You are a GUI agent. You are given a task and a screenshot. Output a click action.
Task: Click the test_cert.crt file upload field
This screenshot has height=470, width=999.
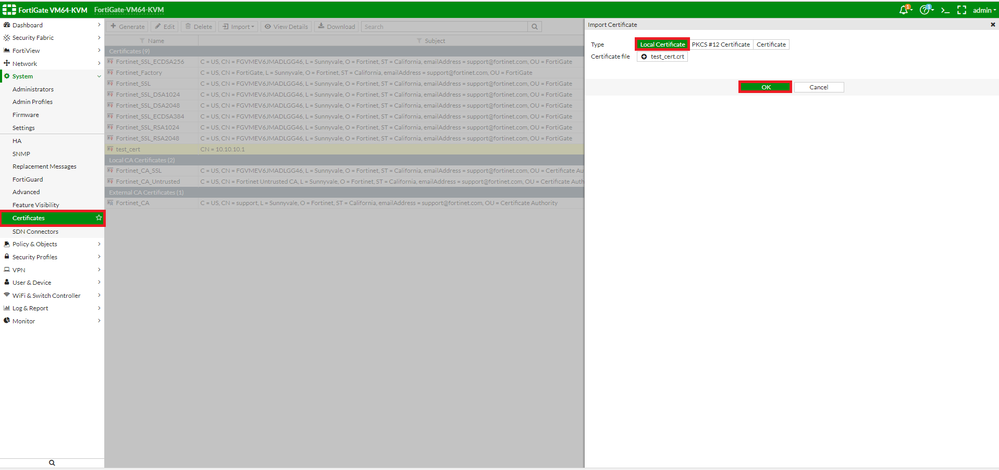tap(662, 57)
